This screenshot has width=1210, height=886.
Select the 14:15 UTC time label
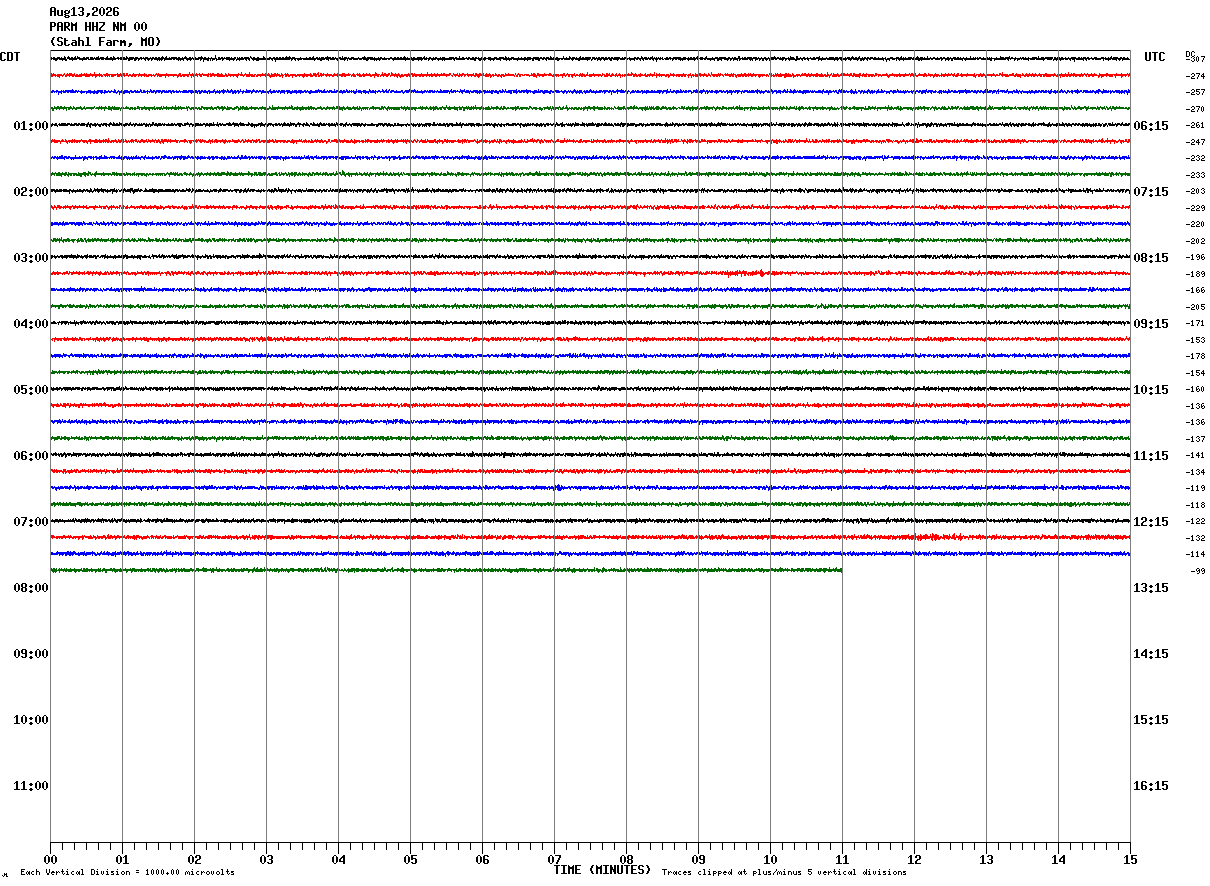[1151, 654]
